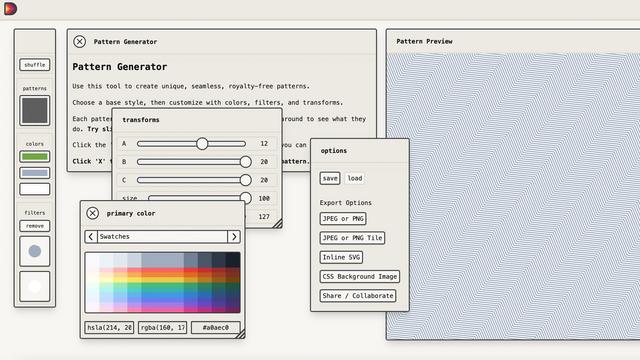
Task: Click the transform A slider handle
Action: (202, 144)
